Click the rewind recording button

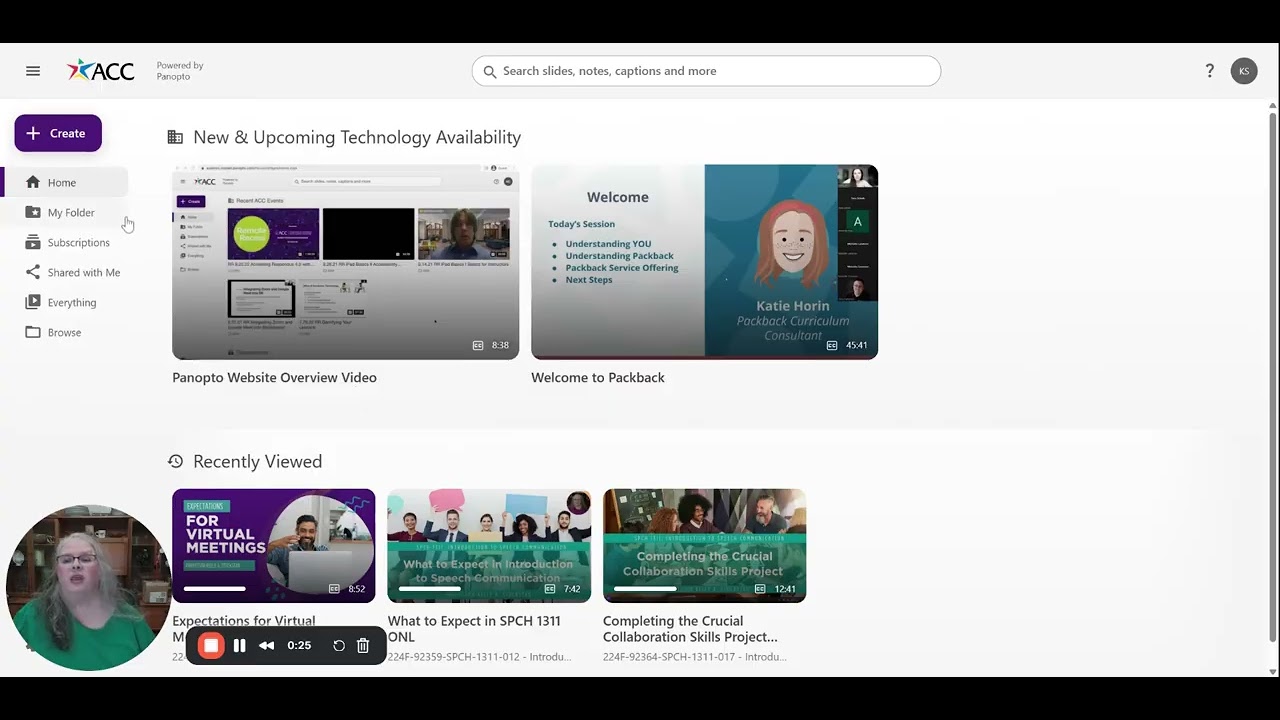click(x=266, y=646)
